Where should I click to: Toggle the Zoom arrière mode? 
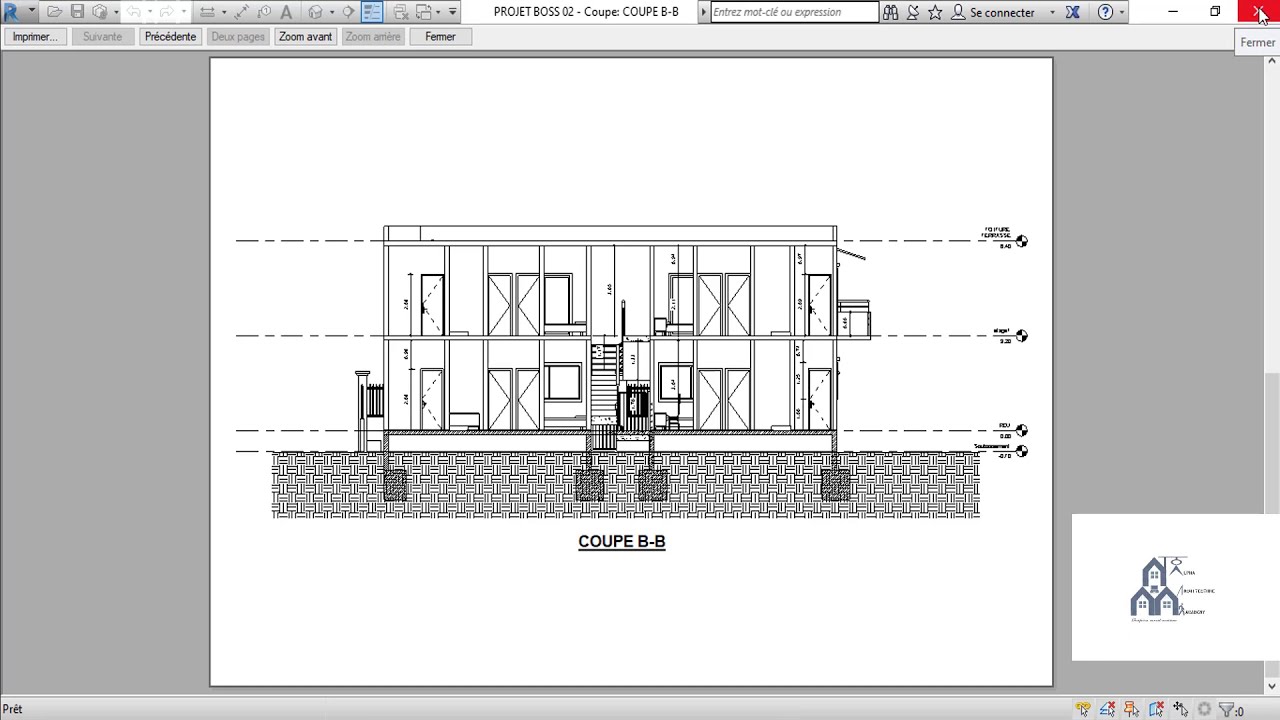tap(372, 36)
